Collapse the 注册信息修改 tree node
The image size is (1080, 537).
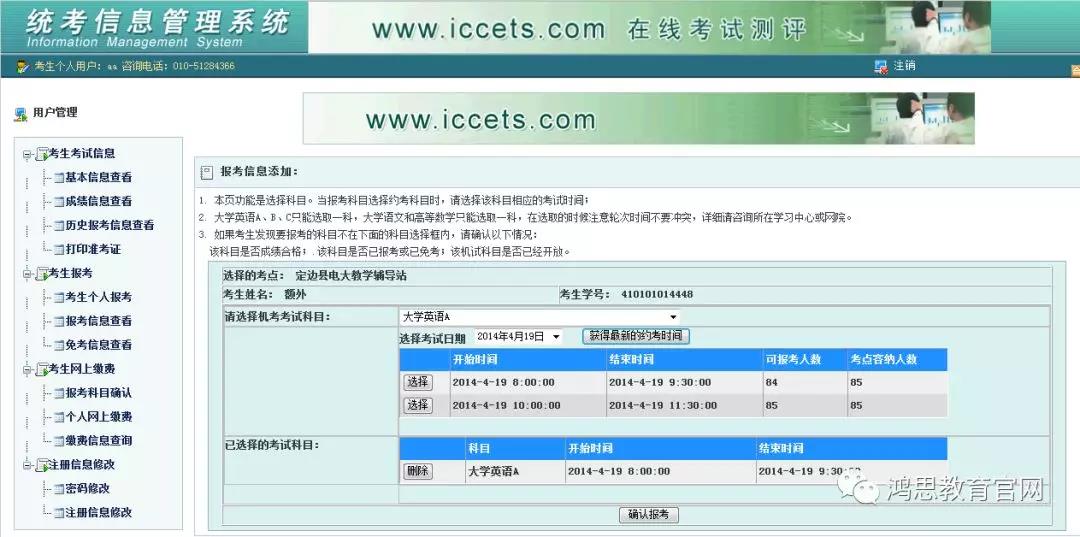click(26, 465)
